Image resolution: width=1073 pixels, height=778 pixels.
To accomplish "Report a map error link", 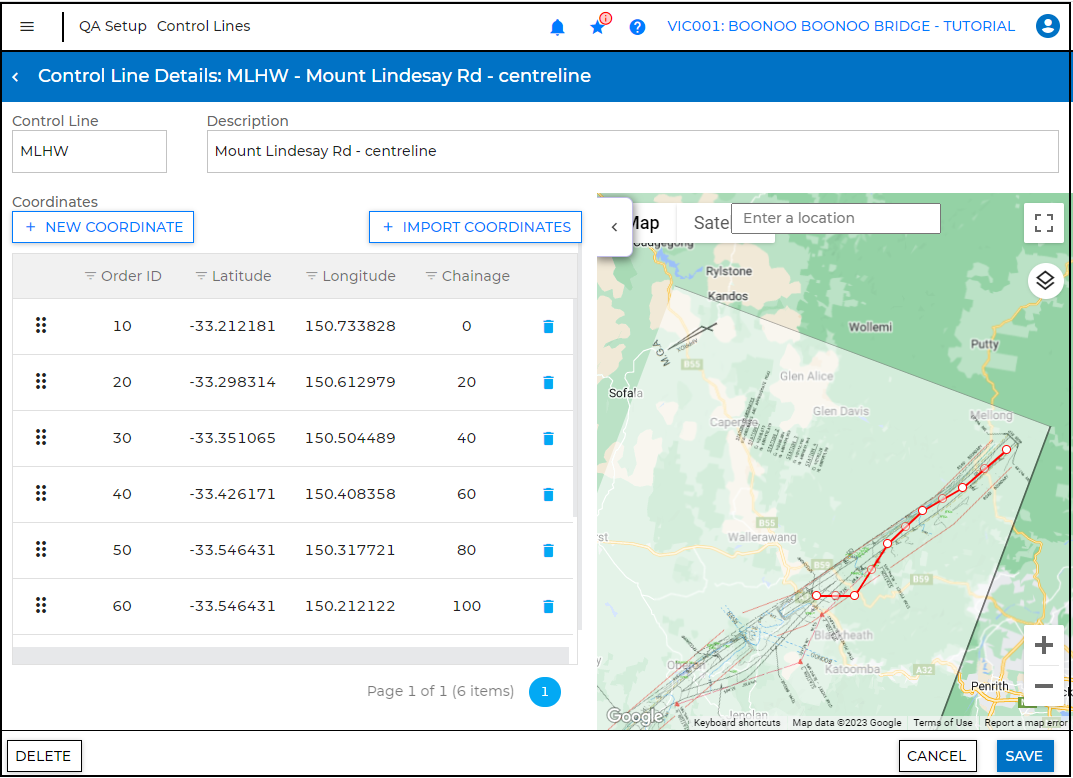I will [x=1025, y=723].
